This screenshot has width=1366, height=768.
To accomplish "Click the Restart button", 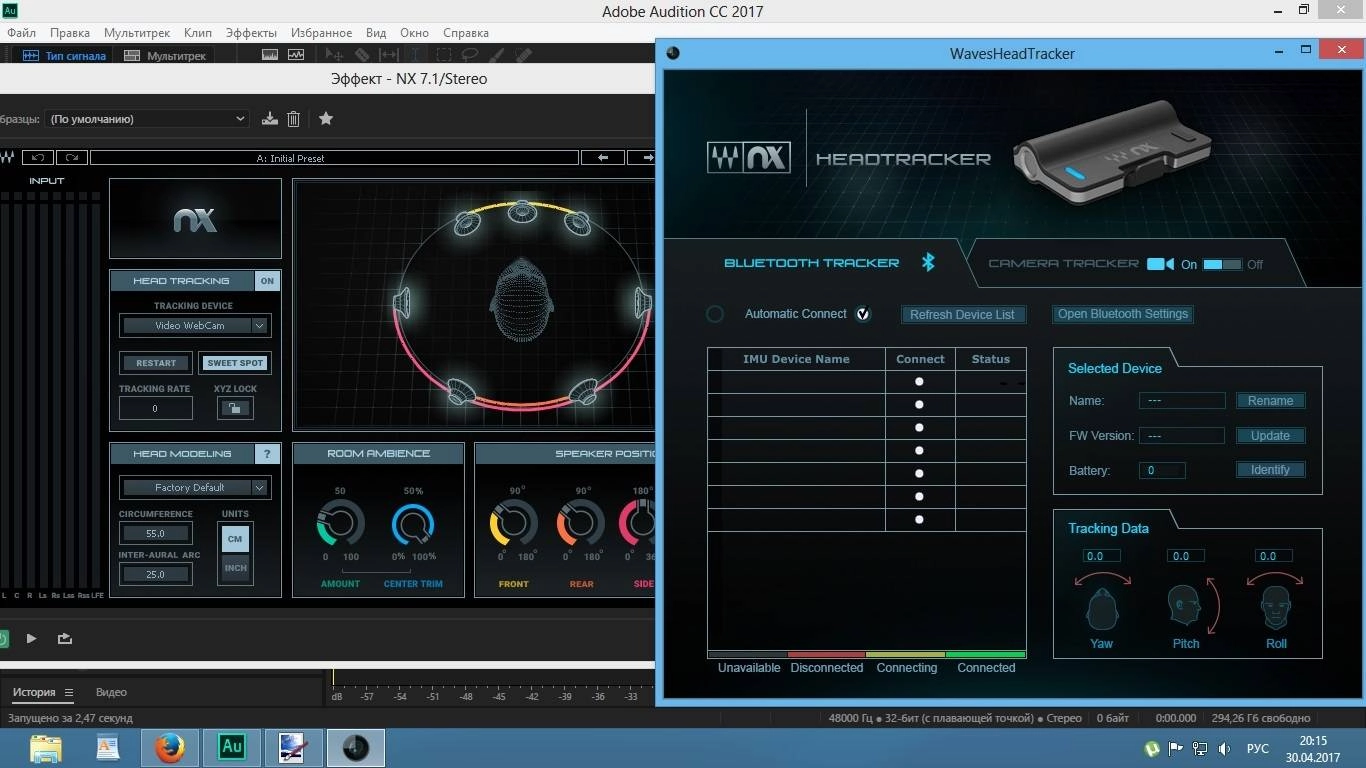I will pos(155,363).
